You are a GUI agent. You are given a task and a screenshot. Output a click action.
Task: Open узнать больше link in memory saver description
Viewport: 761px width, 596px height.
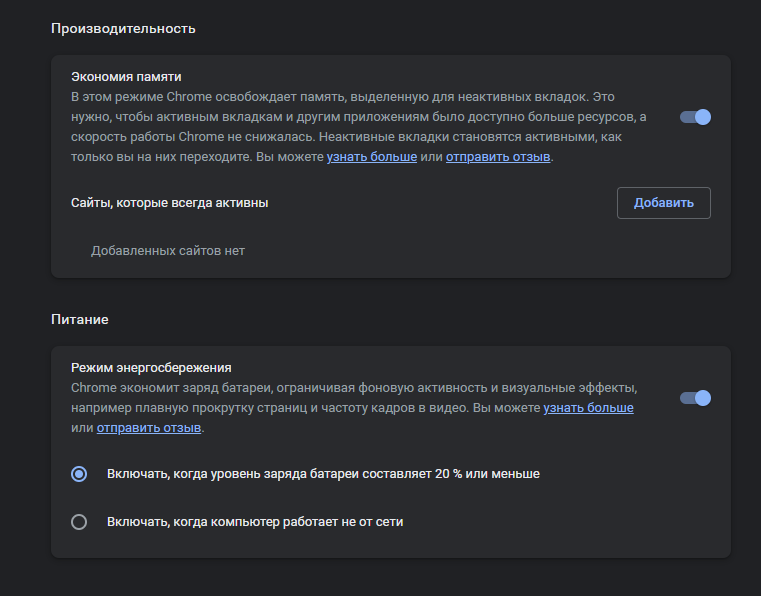point(371,157)
